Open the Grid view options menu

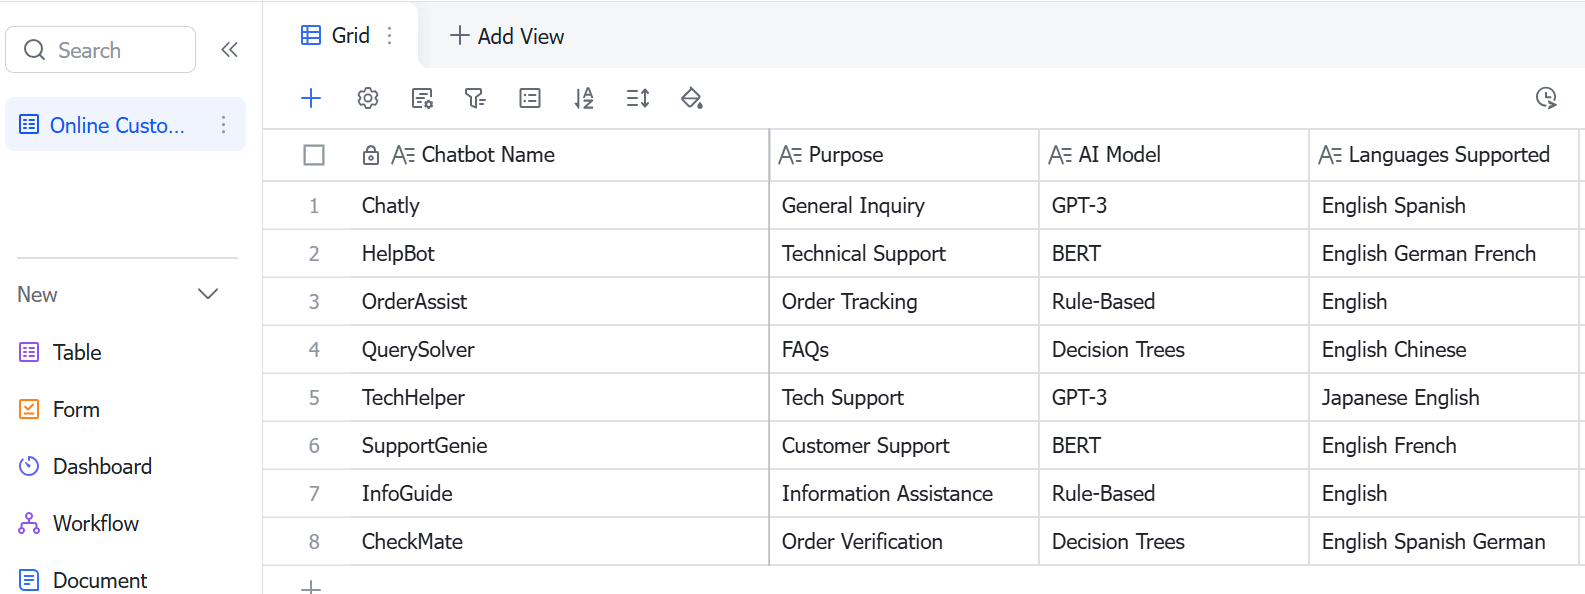point(390,36)
